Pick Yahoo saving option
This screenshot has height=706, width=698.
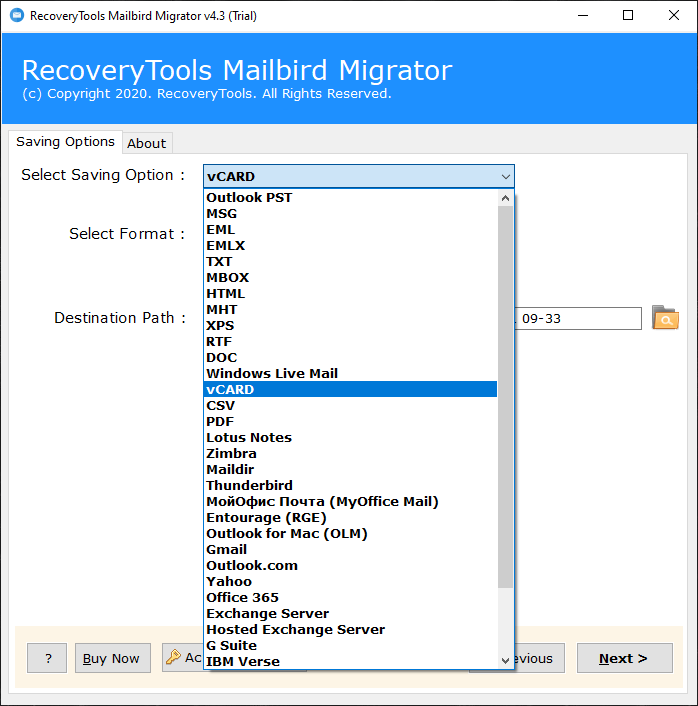click(x=350, y=581)
